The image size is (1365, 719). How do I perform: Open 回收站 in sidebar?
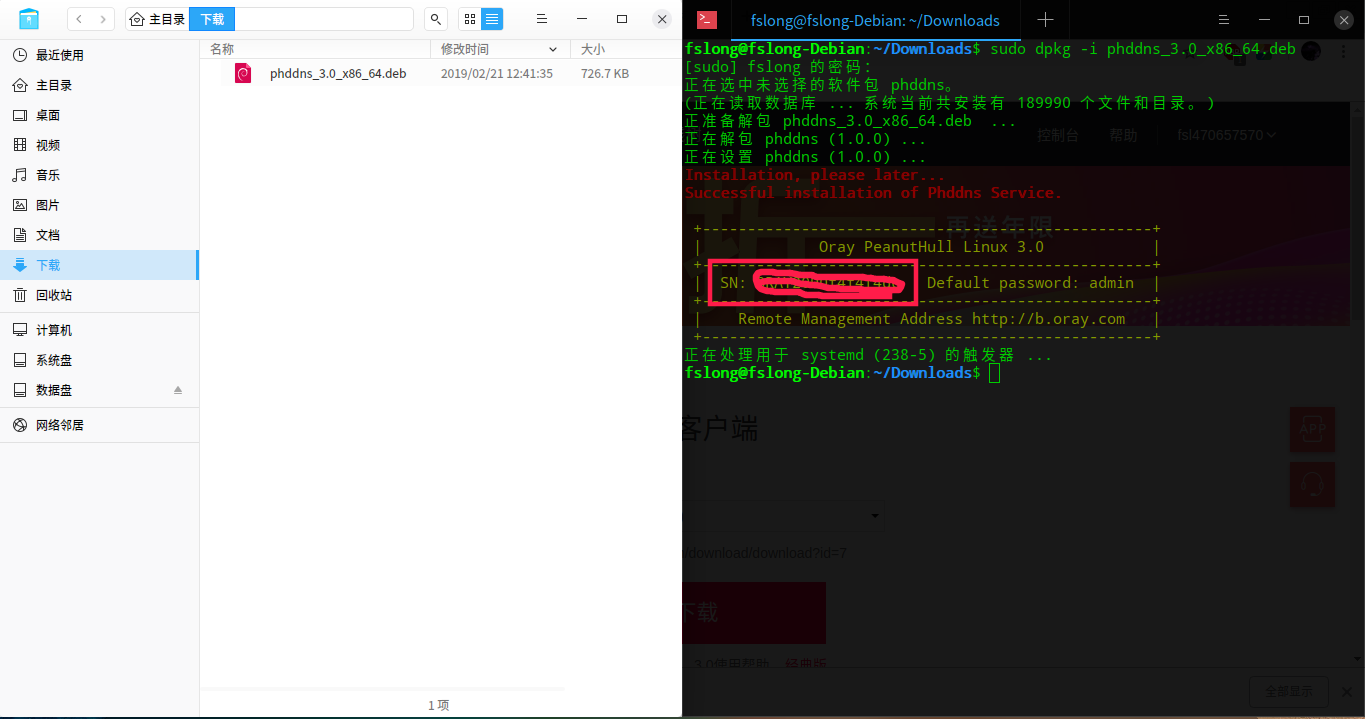(x=99, y=295)
